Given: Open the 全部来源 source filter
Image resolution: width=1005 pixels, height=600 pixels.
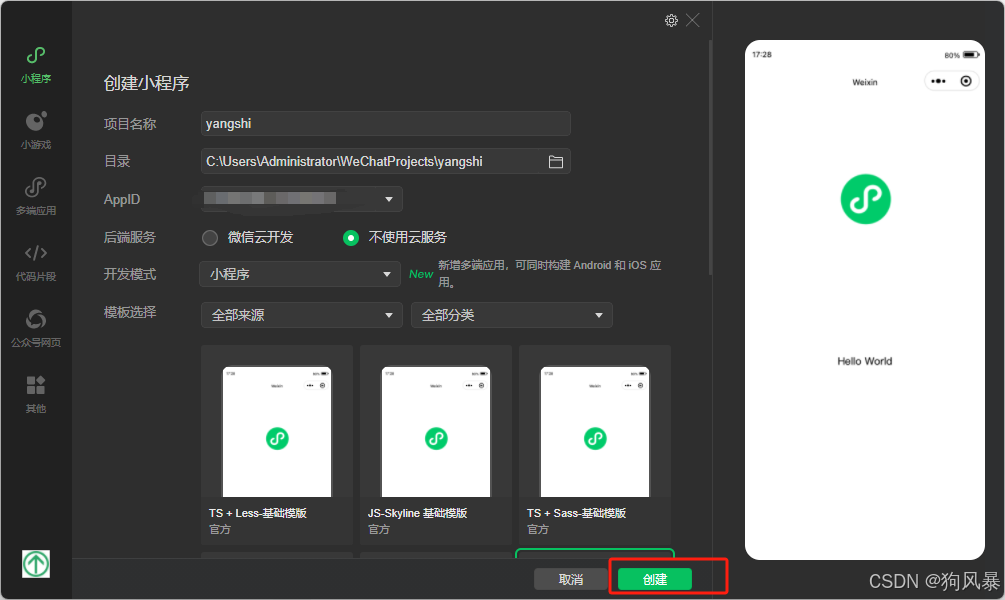Looking at the screenshot, I should coord(301,314).
